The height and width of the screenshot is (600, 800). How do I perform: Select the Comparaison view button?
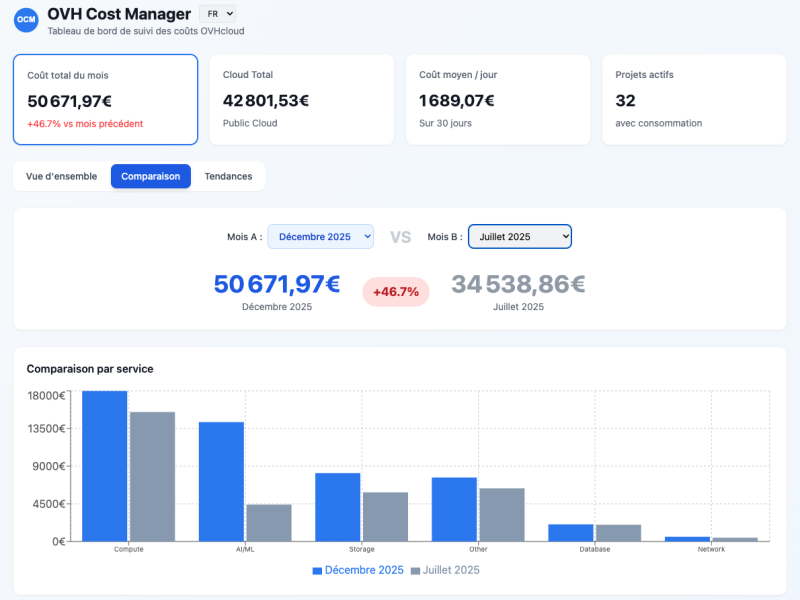(x=150, y=176)
